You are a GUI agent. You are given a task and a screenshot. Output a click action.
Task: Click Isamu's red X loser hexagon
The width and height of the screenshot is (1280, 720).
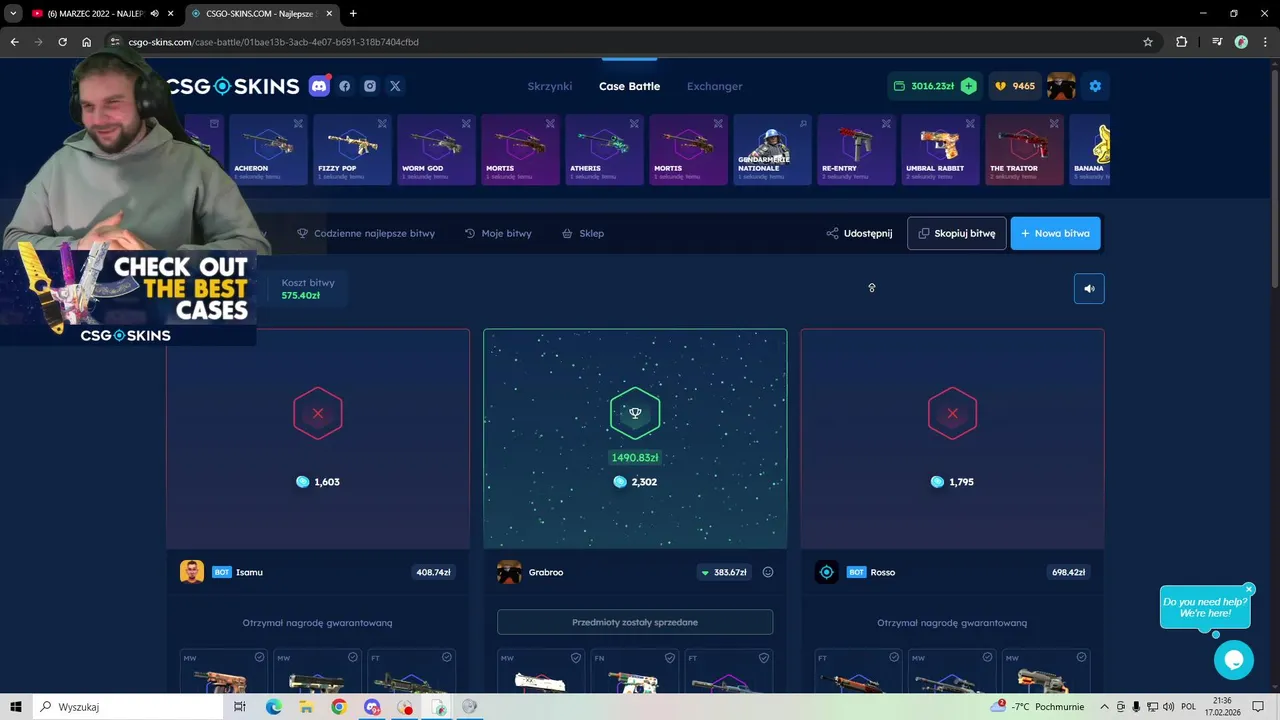tap(318, 413)
